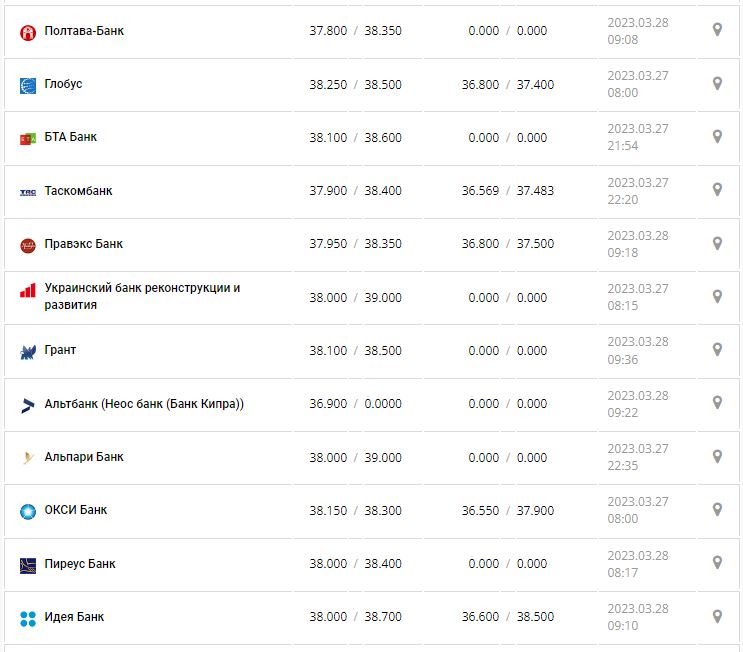The height and width of the screenshot is (652, 743).
Task: Click the Правэкс Банк name
Action: [x=84, y=244]
